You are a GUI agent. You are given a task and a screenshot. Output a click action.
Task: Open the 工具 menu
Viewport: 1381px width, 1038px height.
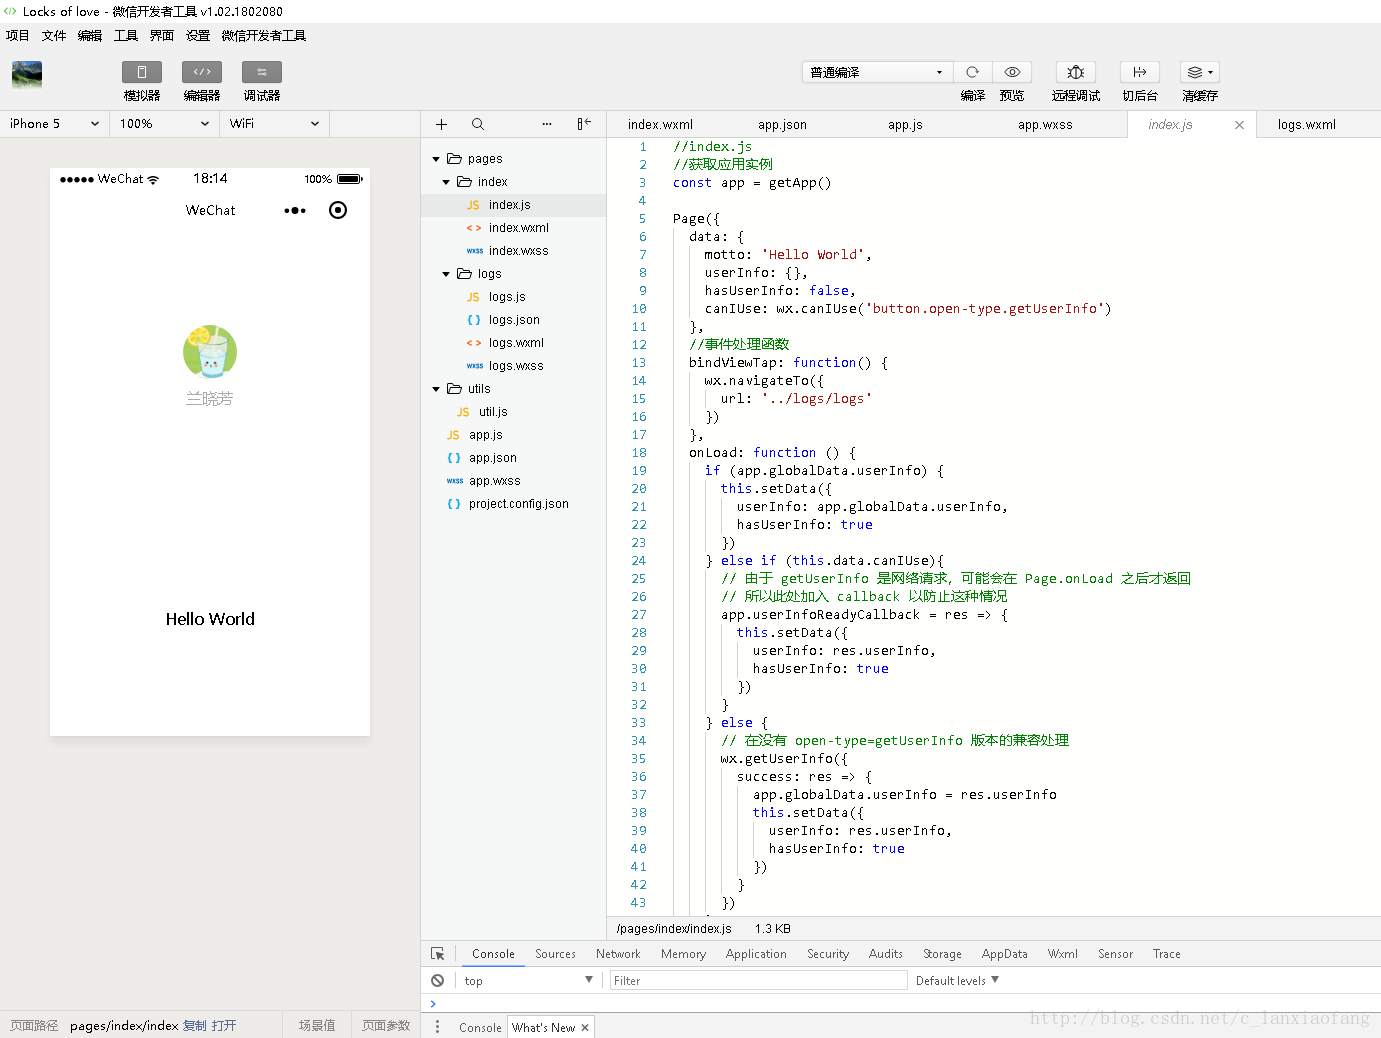pyautogui.click(x=126, y=36)
